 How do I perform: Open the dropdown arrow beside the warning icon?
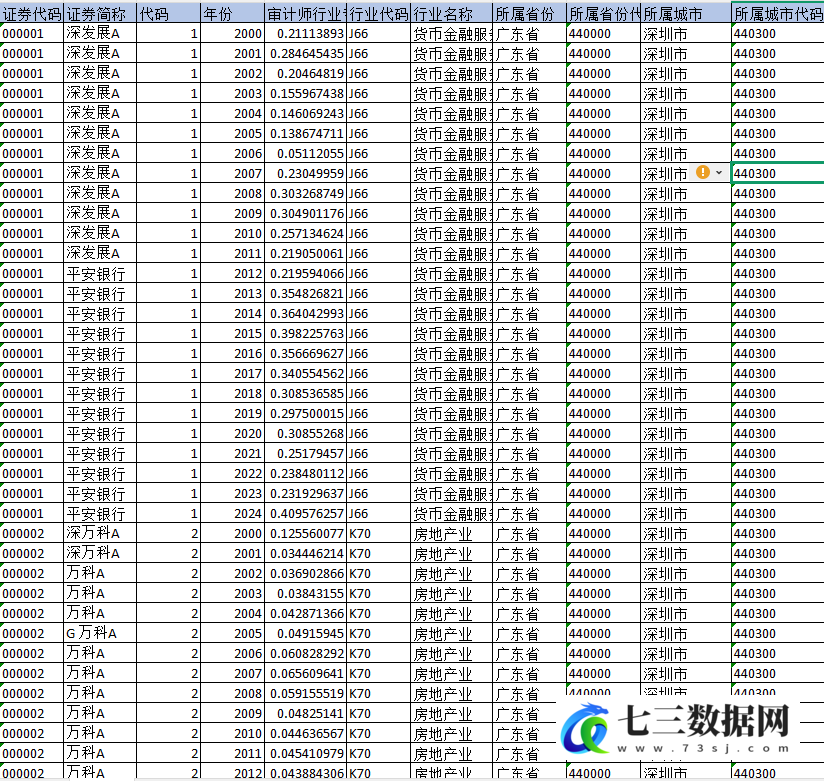(719, 172)
